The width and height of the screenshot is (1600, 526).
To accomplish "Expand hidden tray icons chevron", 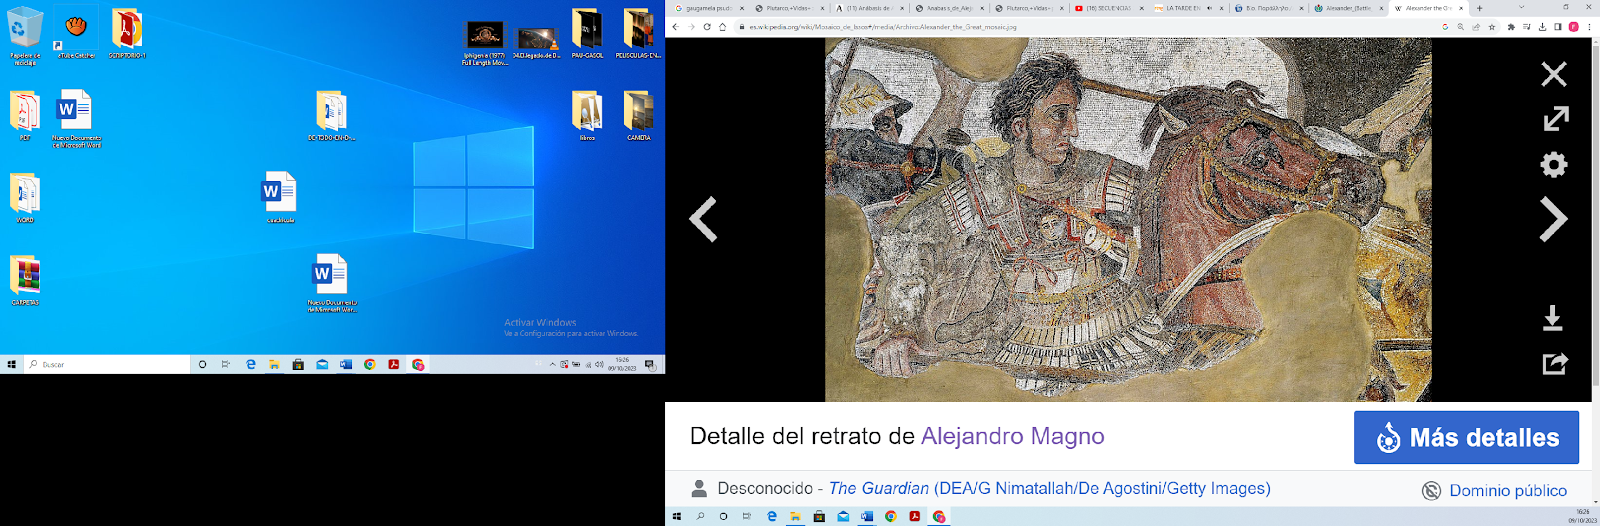I will tap(552, 365).
